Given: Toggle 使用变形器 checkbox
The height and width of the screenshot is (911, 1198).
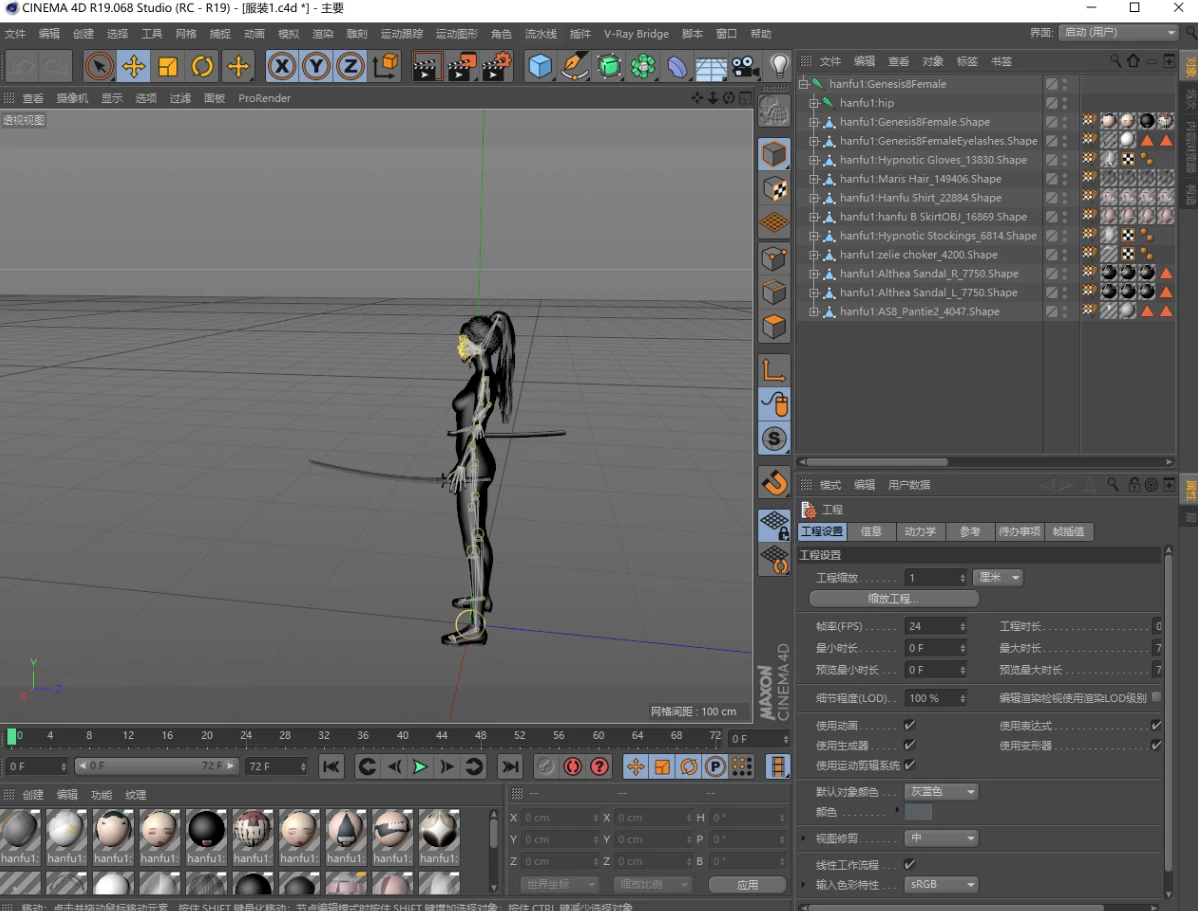Looking at the screenshot, I should click(1156, 744).
